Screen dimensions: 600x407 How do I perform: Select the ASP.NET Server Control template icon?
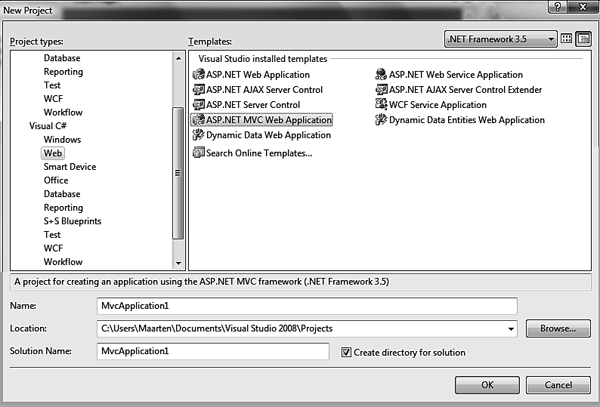199,104
